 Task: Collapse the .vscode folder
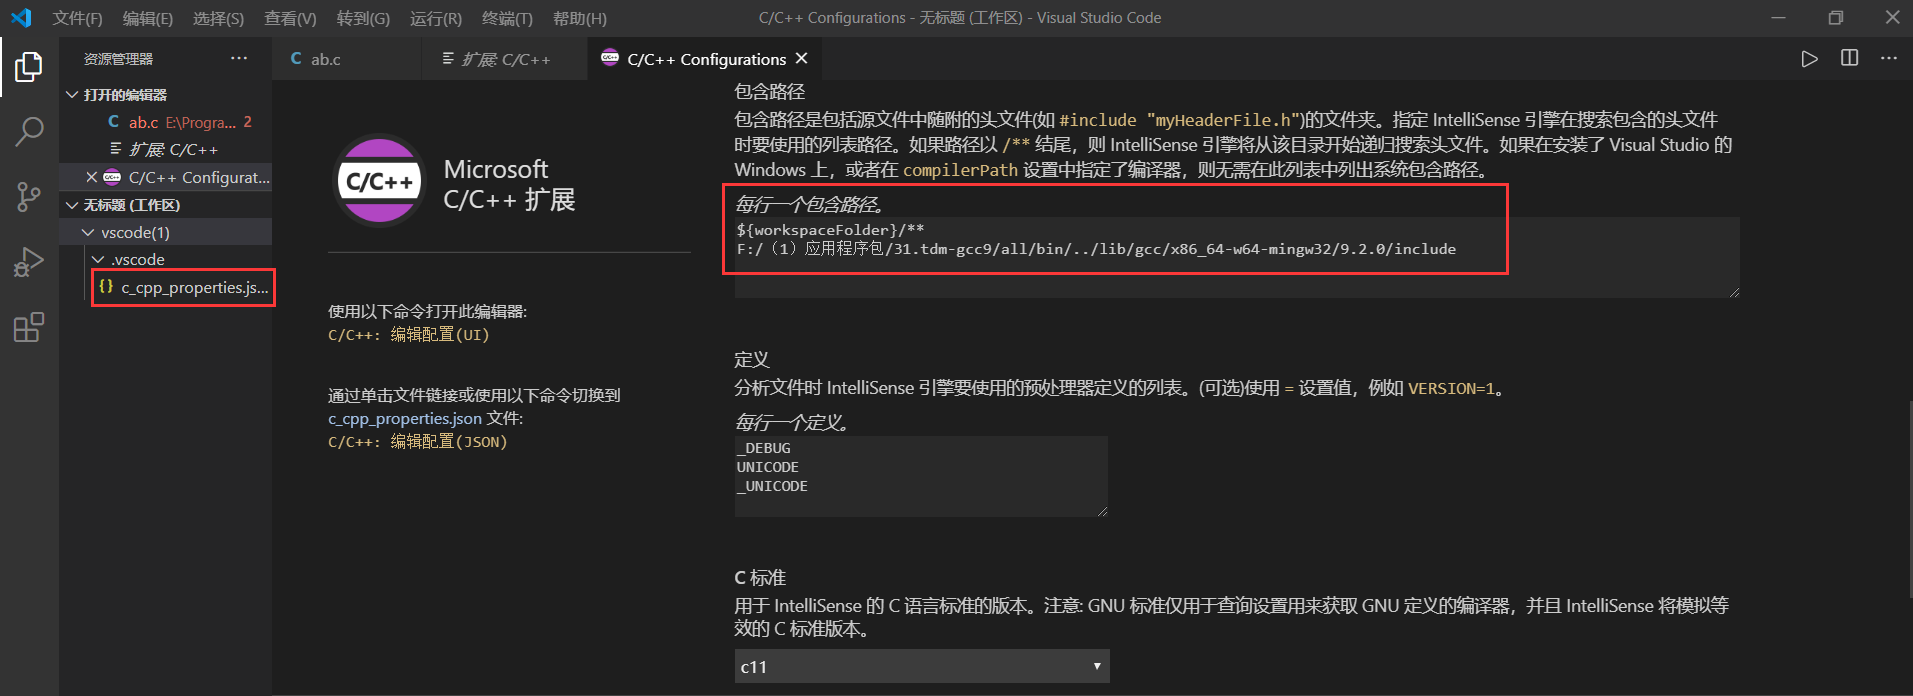click(x=98, y=259)
